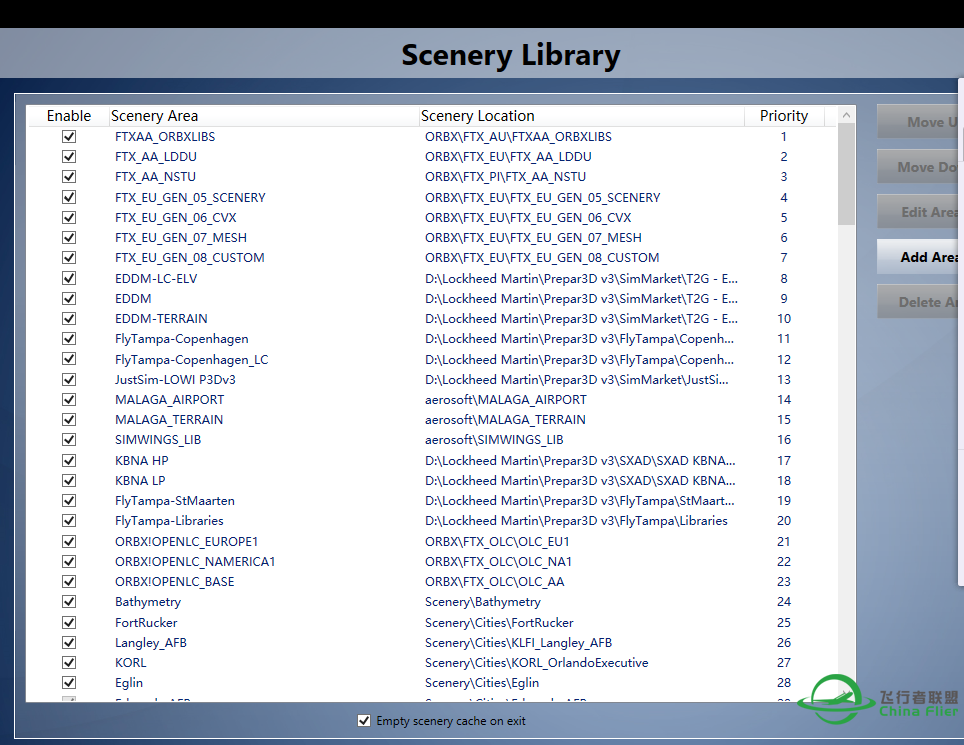The image size is (964, 745).
Task: Disable the FlyTampa-Copenhagen scenery checkbox
Action: tap(69, 339)
